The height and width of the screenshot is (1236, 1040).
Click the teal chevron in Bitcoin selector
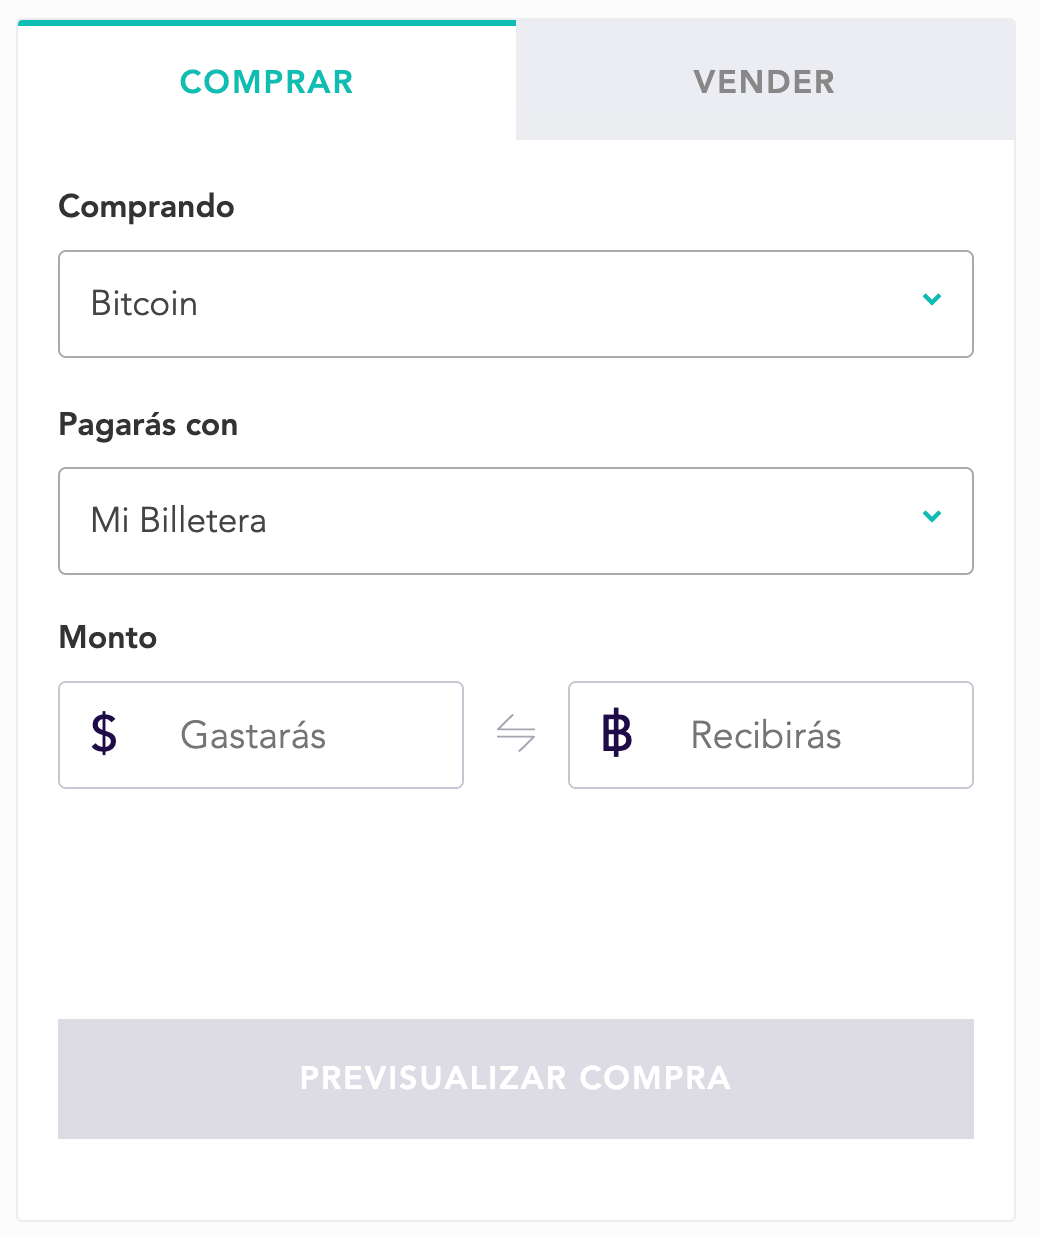[932, 299]
